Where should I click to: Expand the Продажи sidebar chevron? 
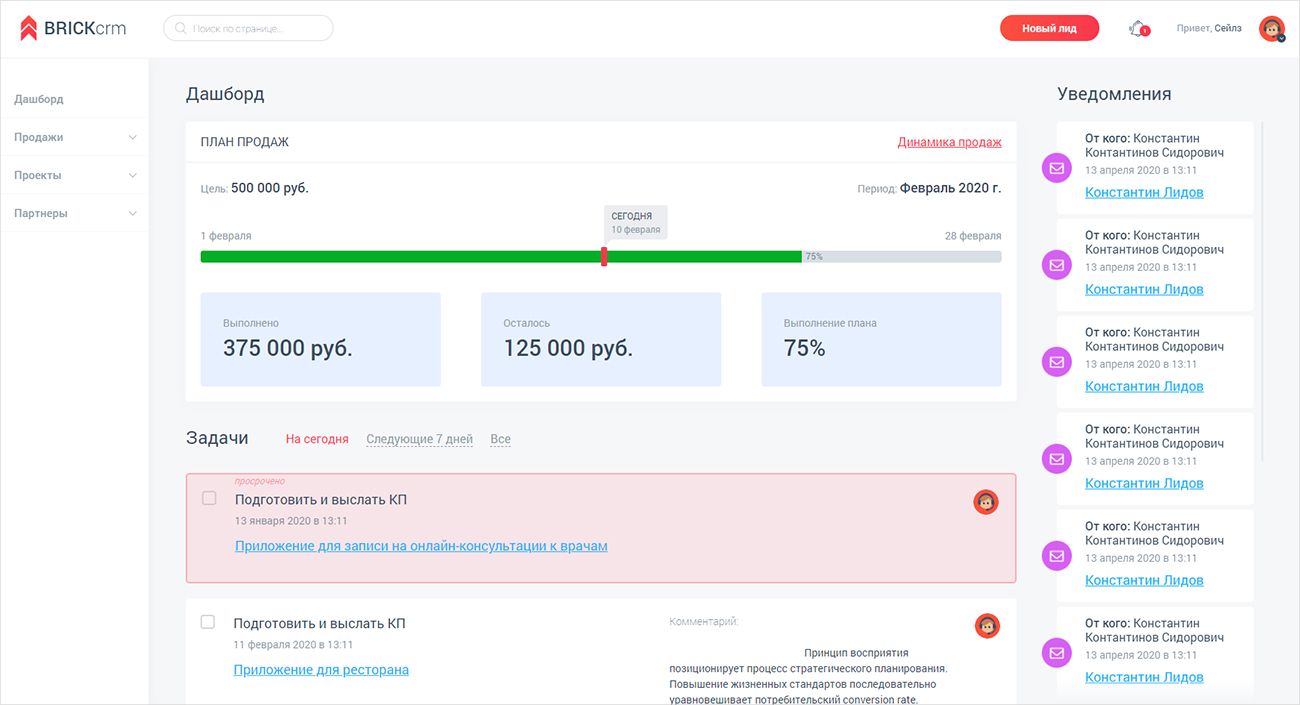133,138
